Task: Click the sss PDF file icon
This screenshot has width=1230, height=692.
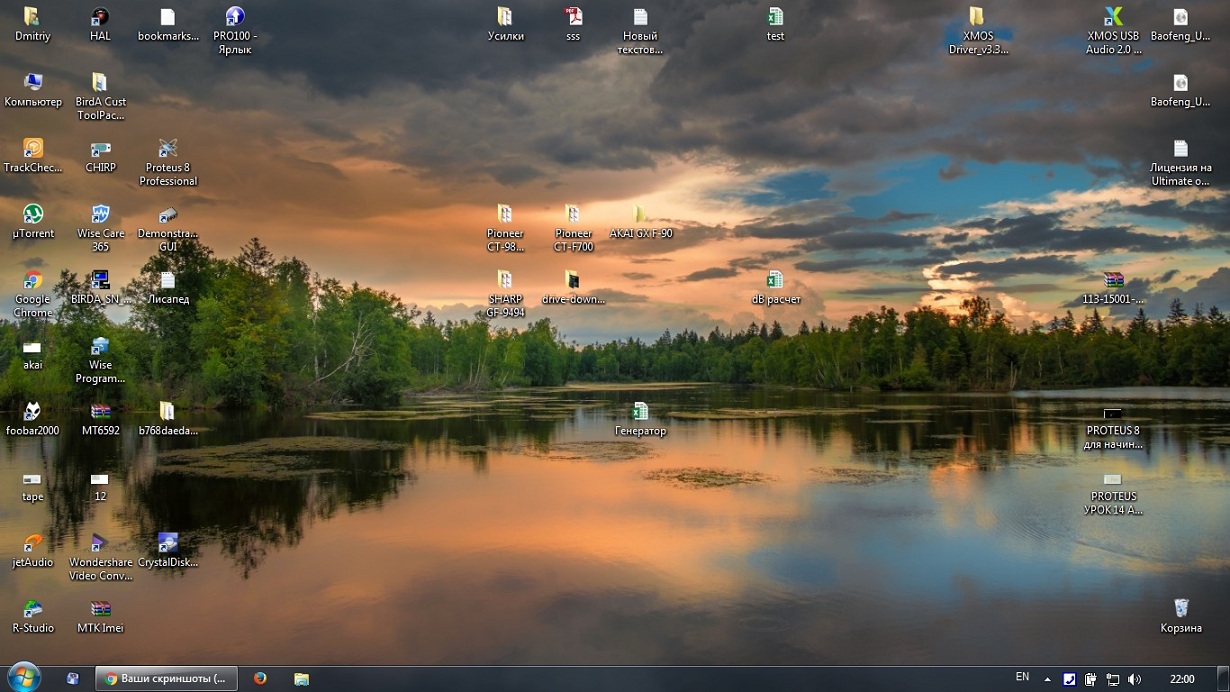Action: click(x=573, y=18)
